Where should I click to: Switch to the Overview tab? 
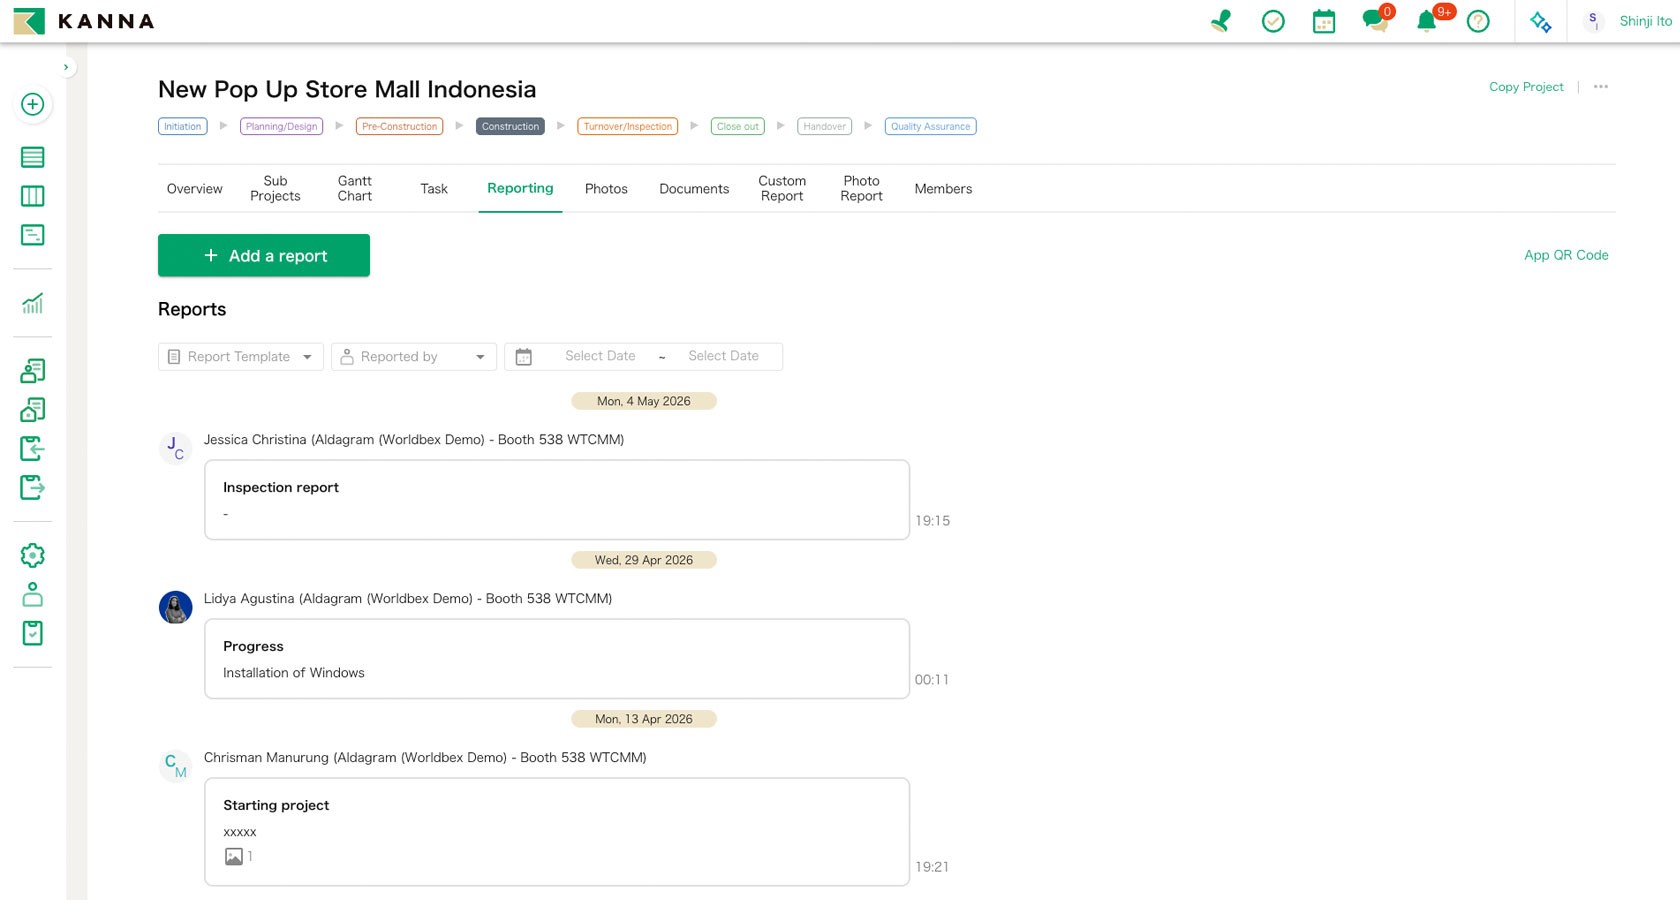point(195,189)
